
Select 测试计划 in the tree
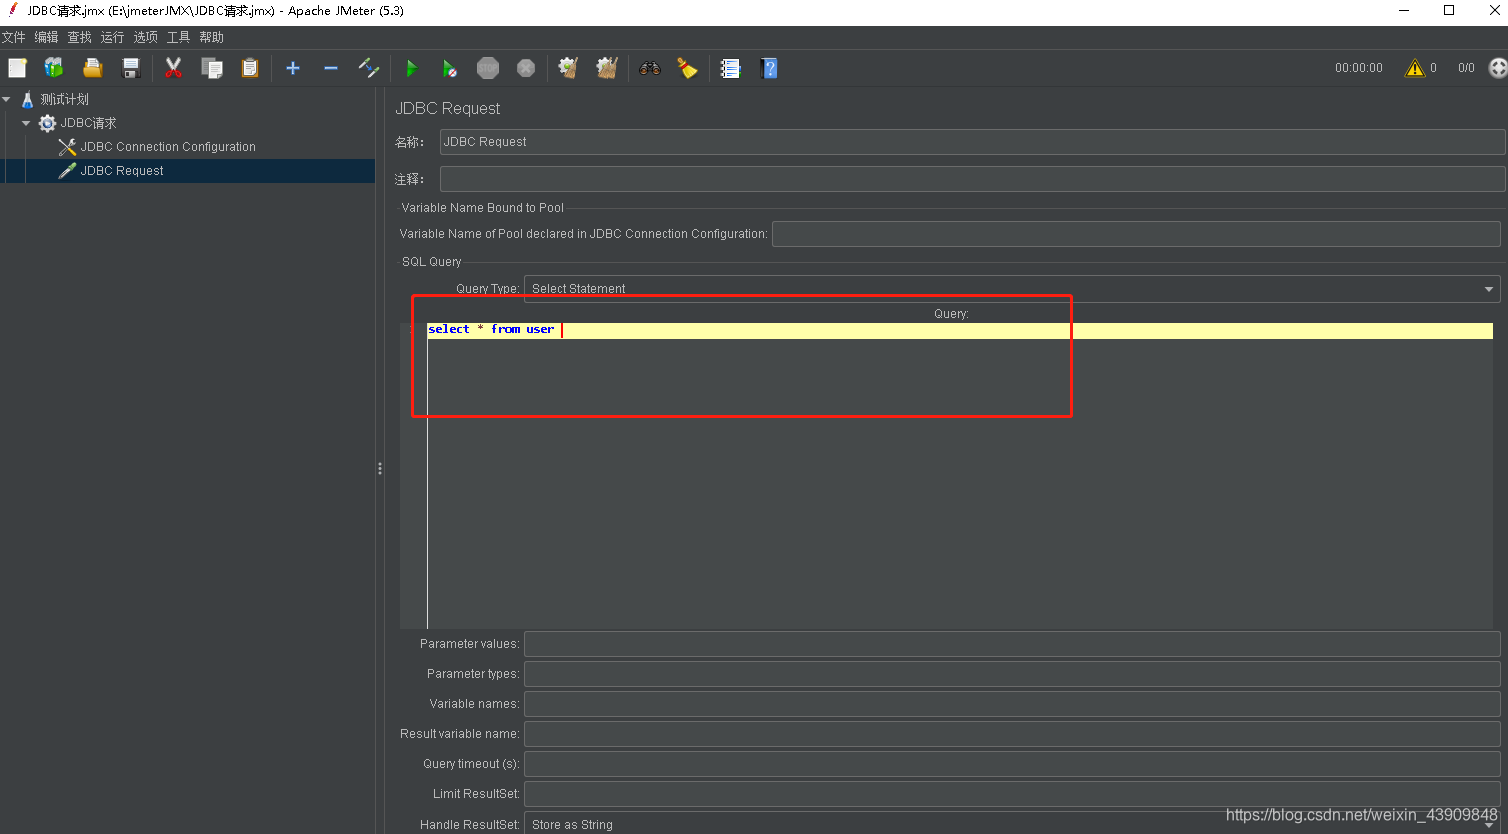65,99
